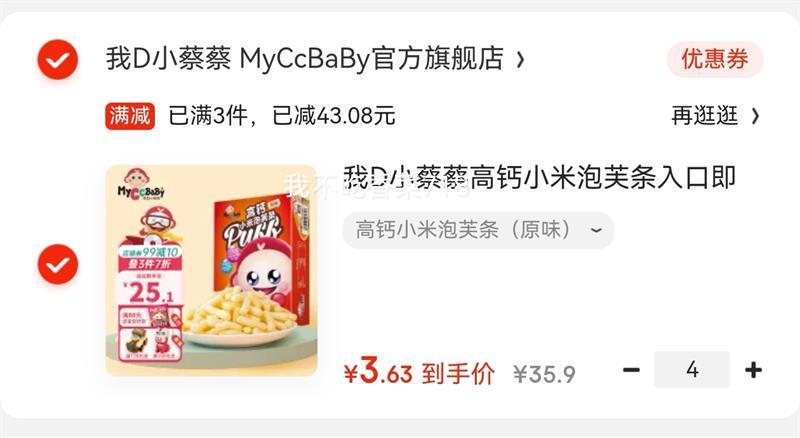The width and height of the screenshot is (800, 438).
Task: Deselect the Pukk puff product checkbox
Action: [x=58, y=264]
